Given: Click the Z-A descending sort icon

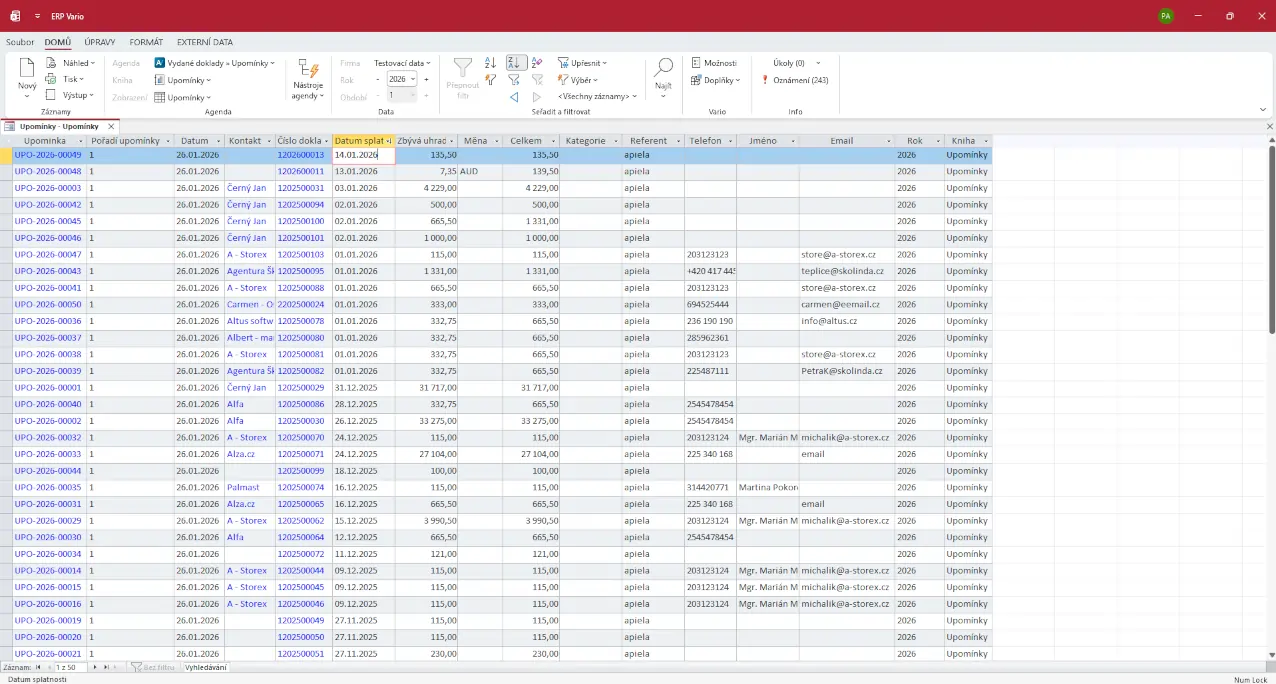Looking at the screenshot, I should coord(515,63).
